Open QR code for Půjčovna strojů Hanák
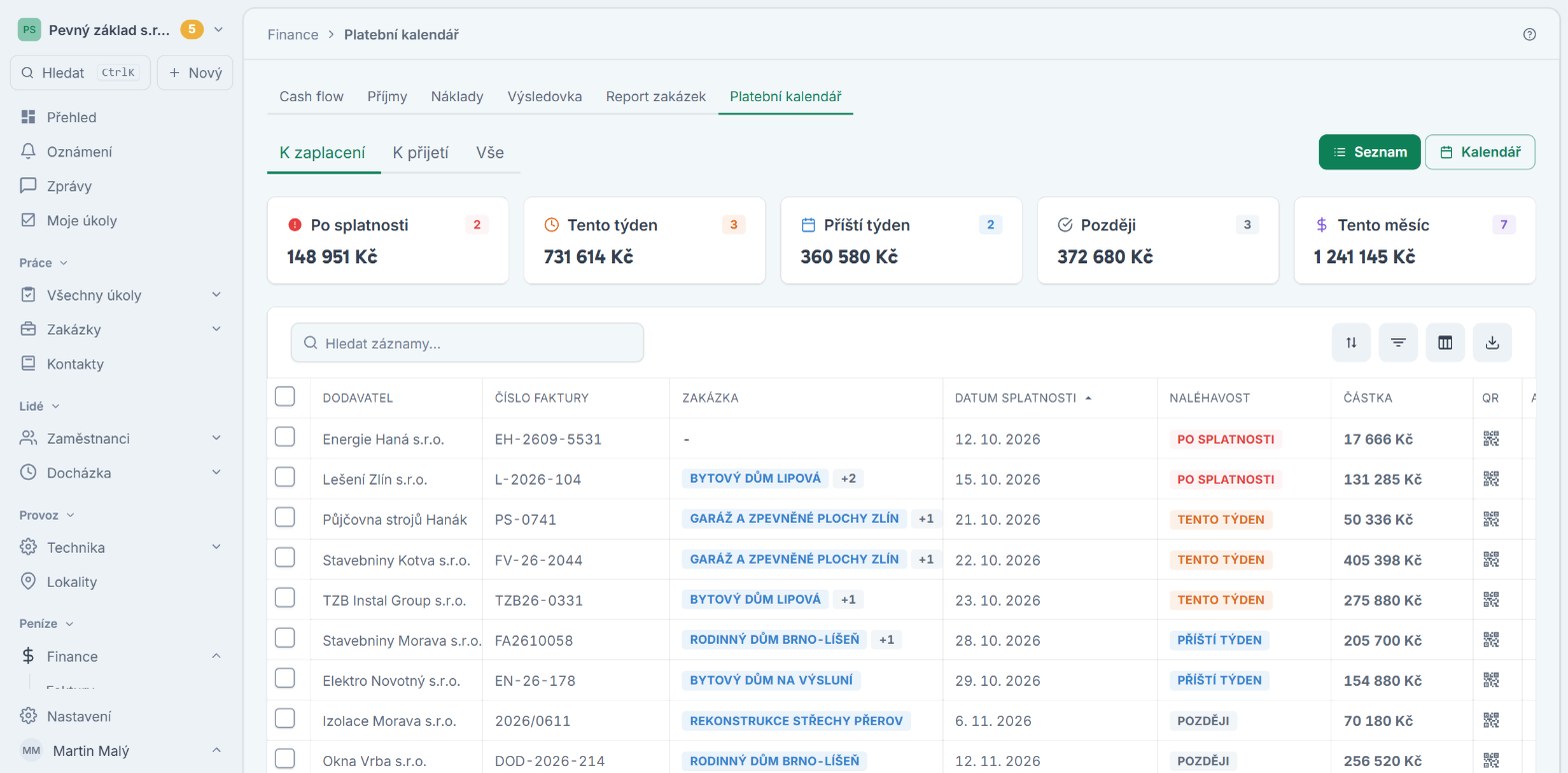The width and height of the screenshot is (1568, 773). pyautogui.click(x=1491, y=519)
